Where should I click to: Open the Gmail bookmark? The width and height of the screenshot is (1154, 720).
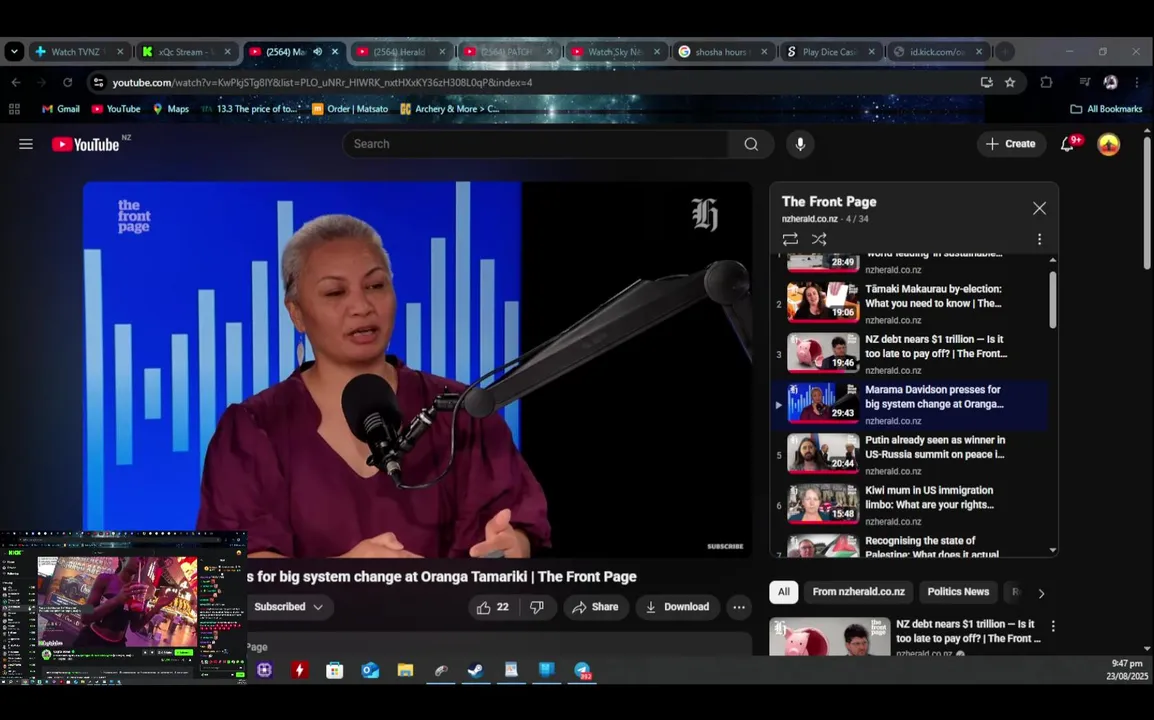60,109
